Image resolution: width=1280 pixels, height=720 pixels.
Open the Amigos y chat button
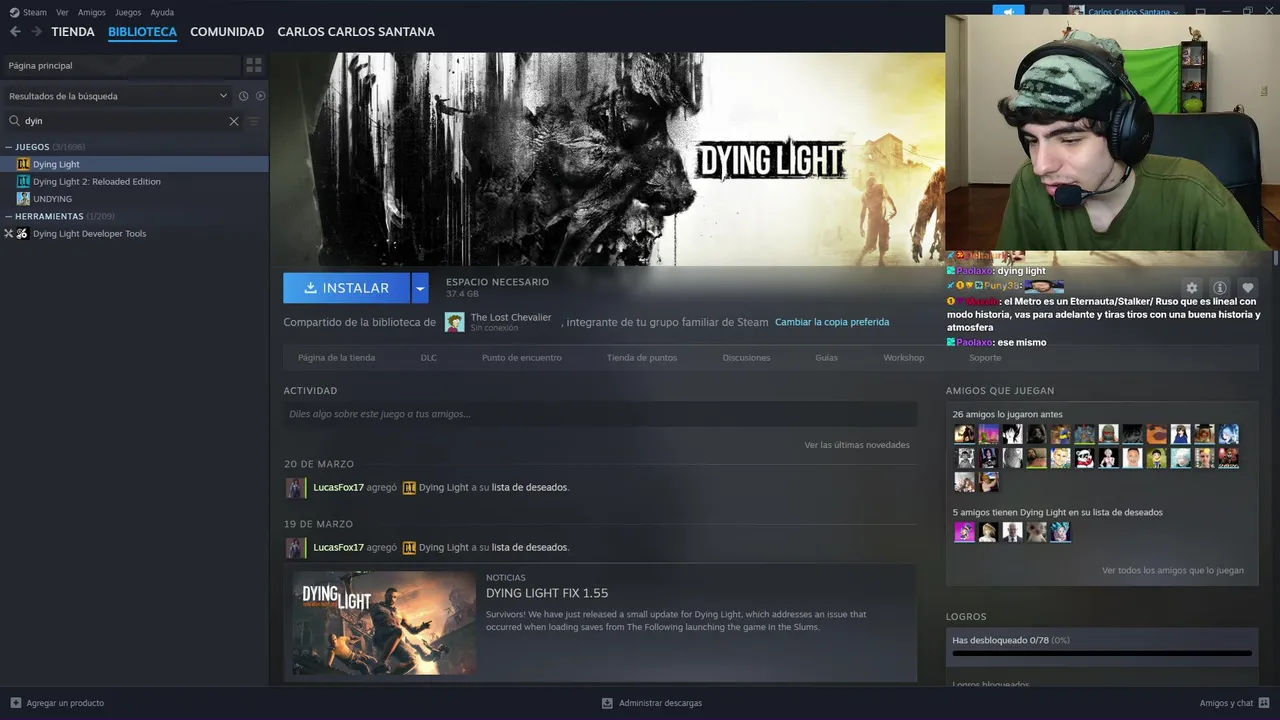(x=1235, y=703)
